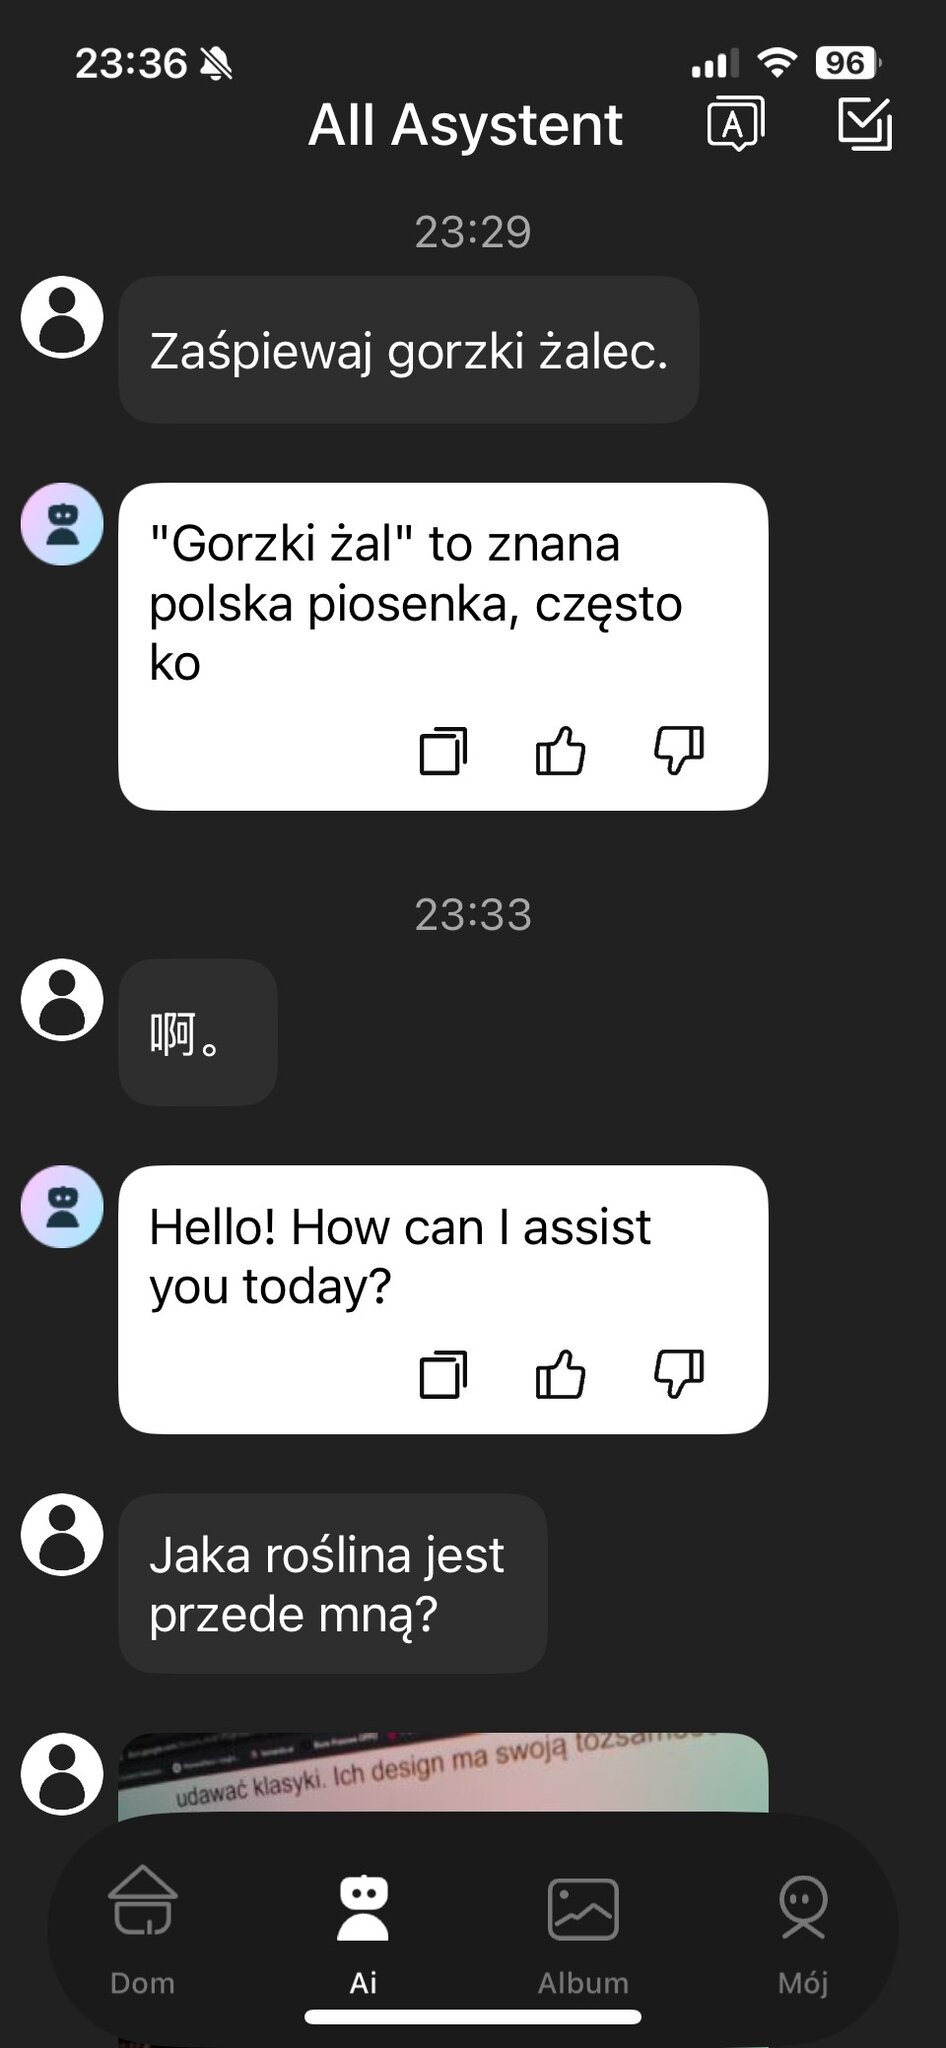Tap the "Jaka roślina jest przede mną?" message
The image size is (946, 2048).
click(x=332, y=1584)
